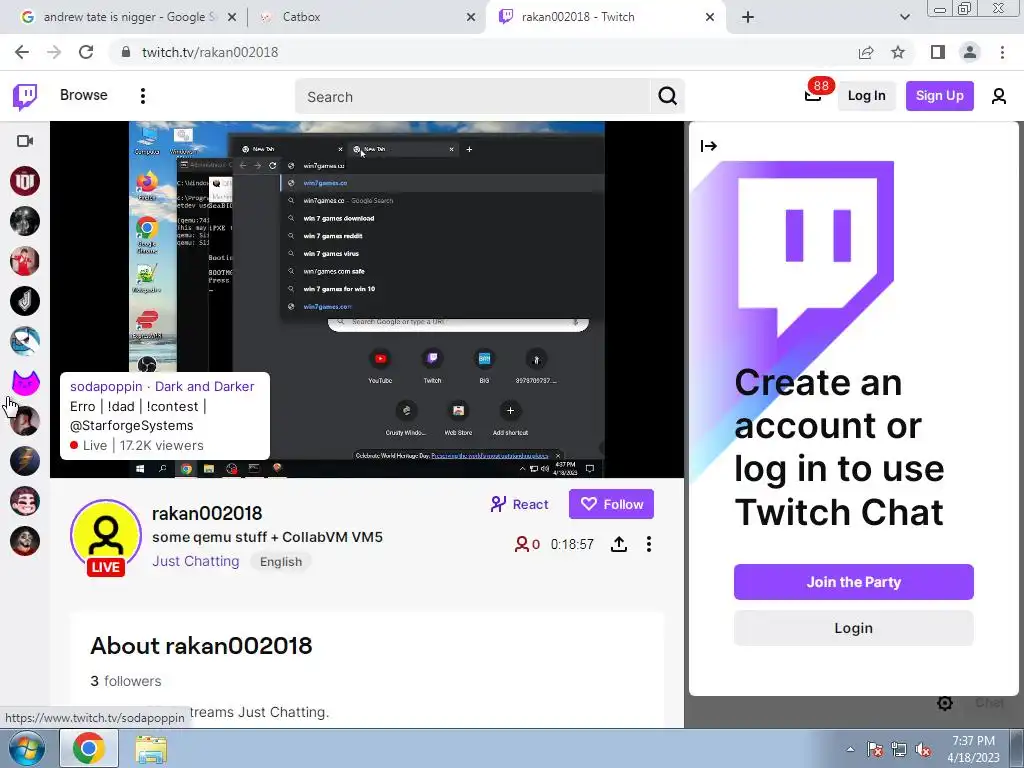Screen dimensions: 1024x768
Task: Click the address bar URL
Action: click(x=210, y=52)
